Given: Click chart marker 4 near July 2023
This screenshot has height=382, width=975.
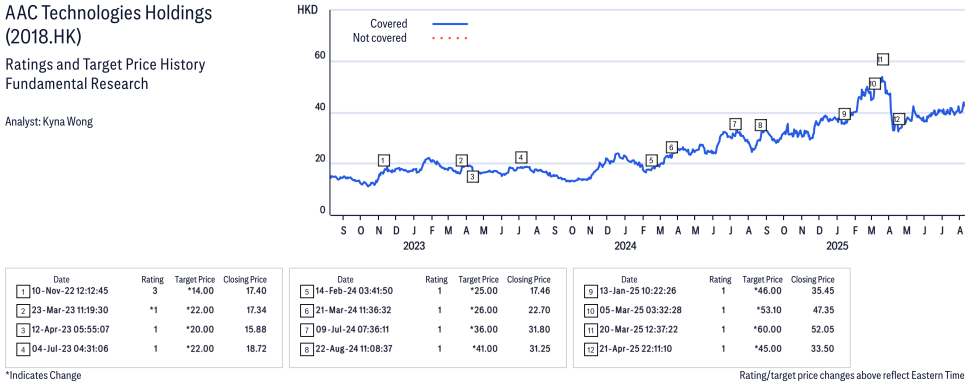Looking at the screenshot, I should tap(521, 157).
